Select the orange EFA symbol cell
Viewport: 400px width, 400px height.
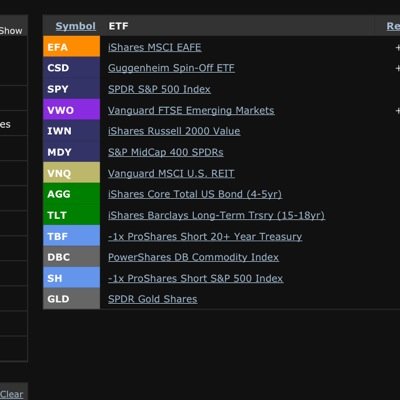tap(71, 47)
